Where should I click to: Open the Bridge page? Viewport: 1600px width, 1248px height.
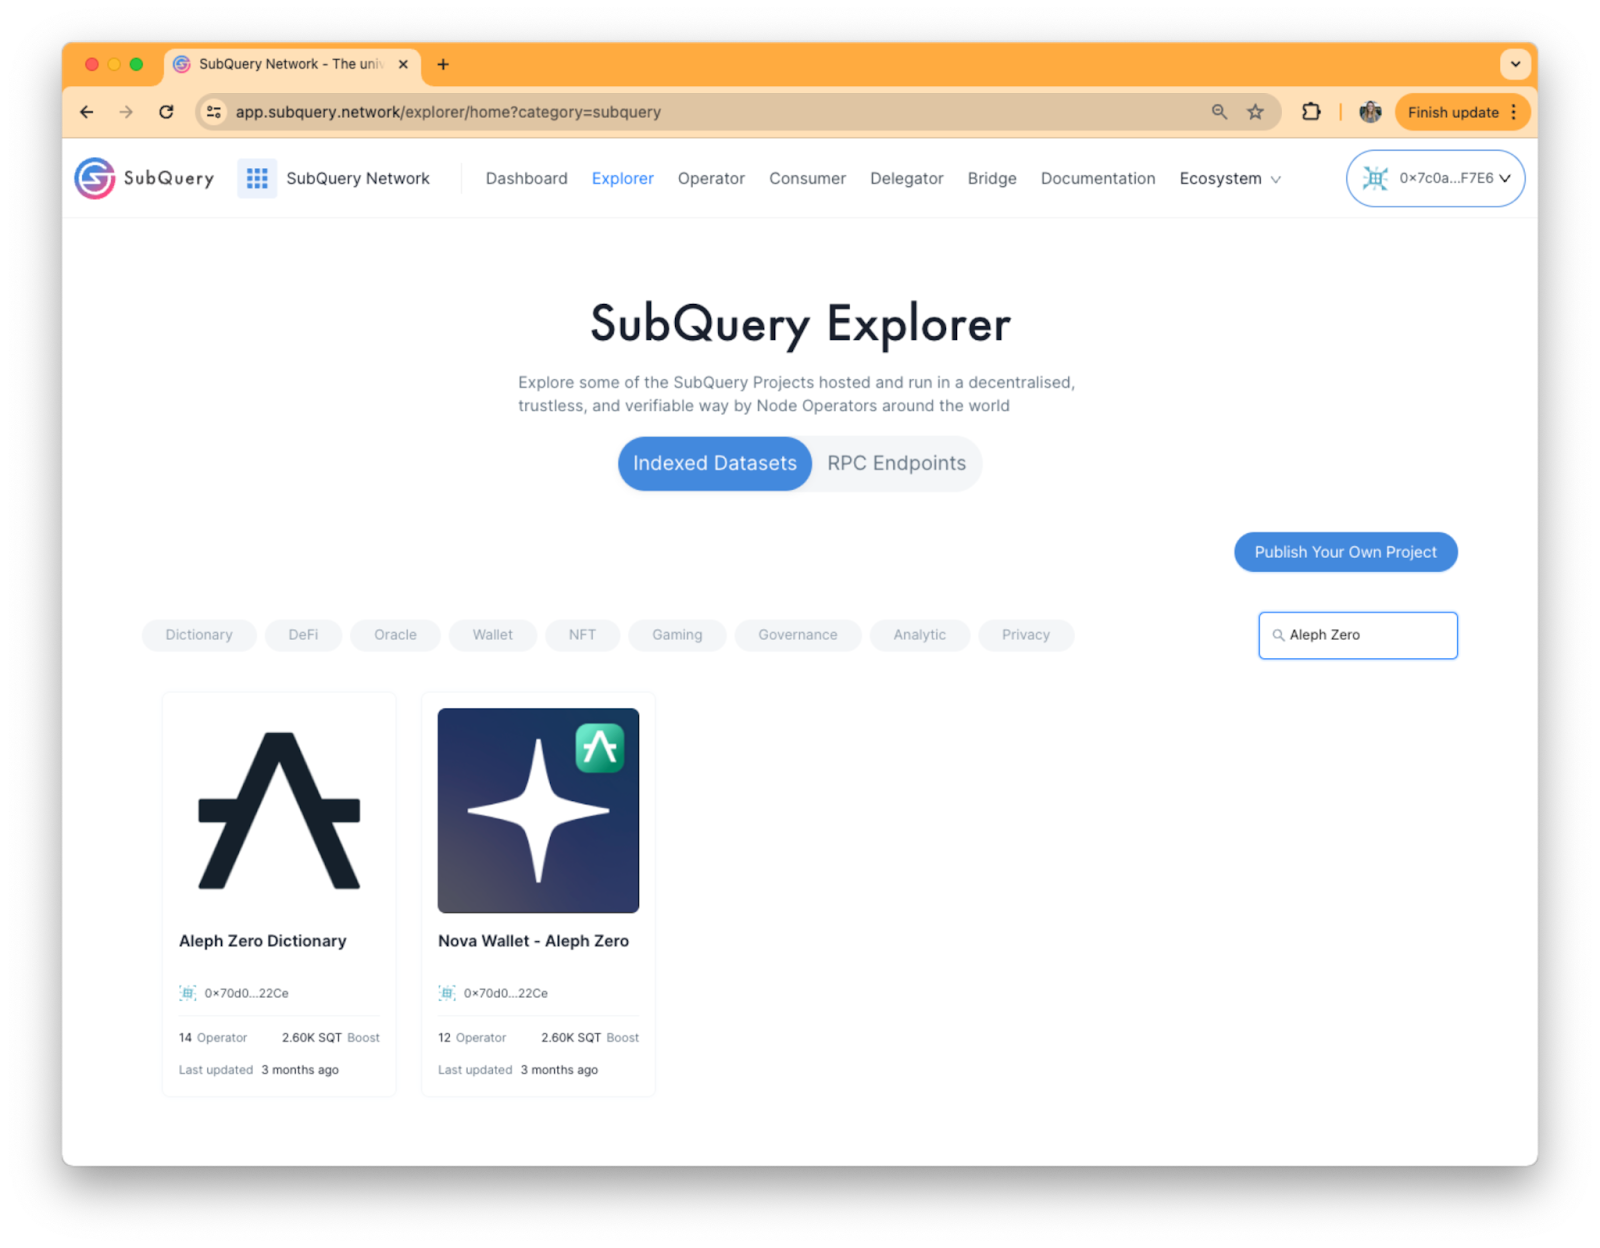tap(992, 178)
